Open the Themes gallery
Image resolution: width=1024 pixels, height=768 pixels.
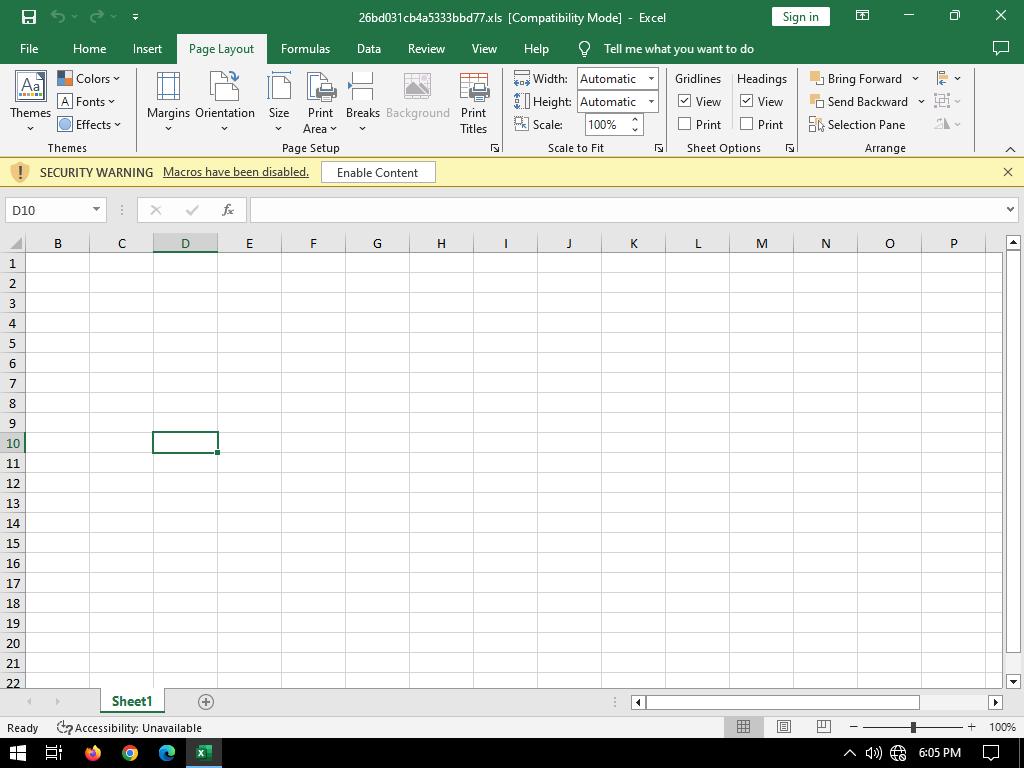tap(30, 102)
